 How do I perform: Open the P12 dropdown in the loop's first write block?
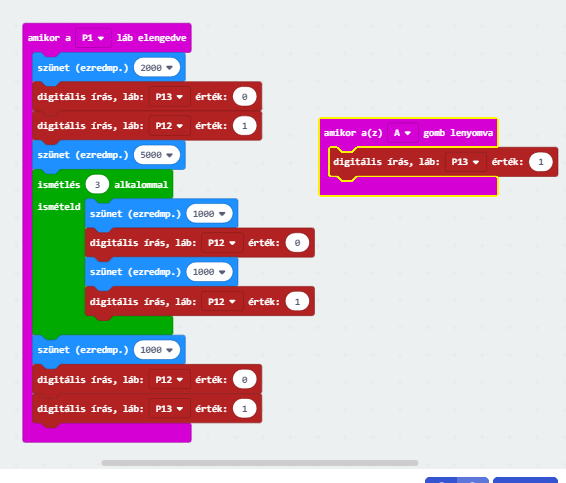(x=222, y=243)
